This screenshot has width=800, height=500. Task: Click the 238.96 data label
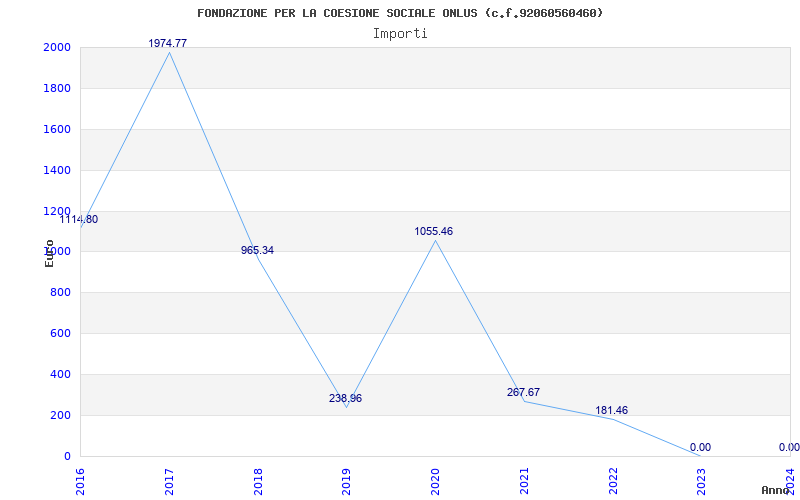coord(345,398)
